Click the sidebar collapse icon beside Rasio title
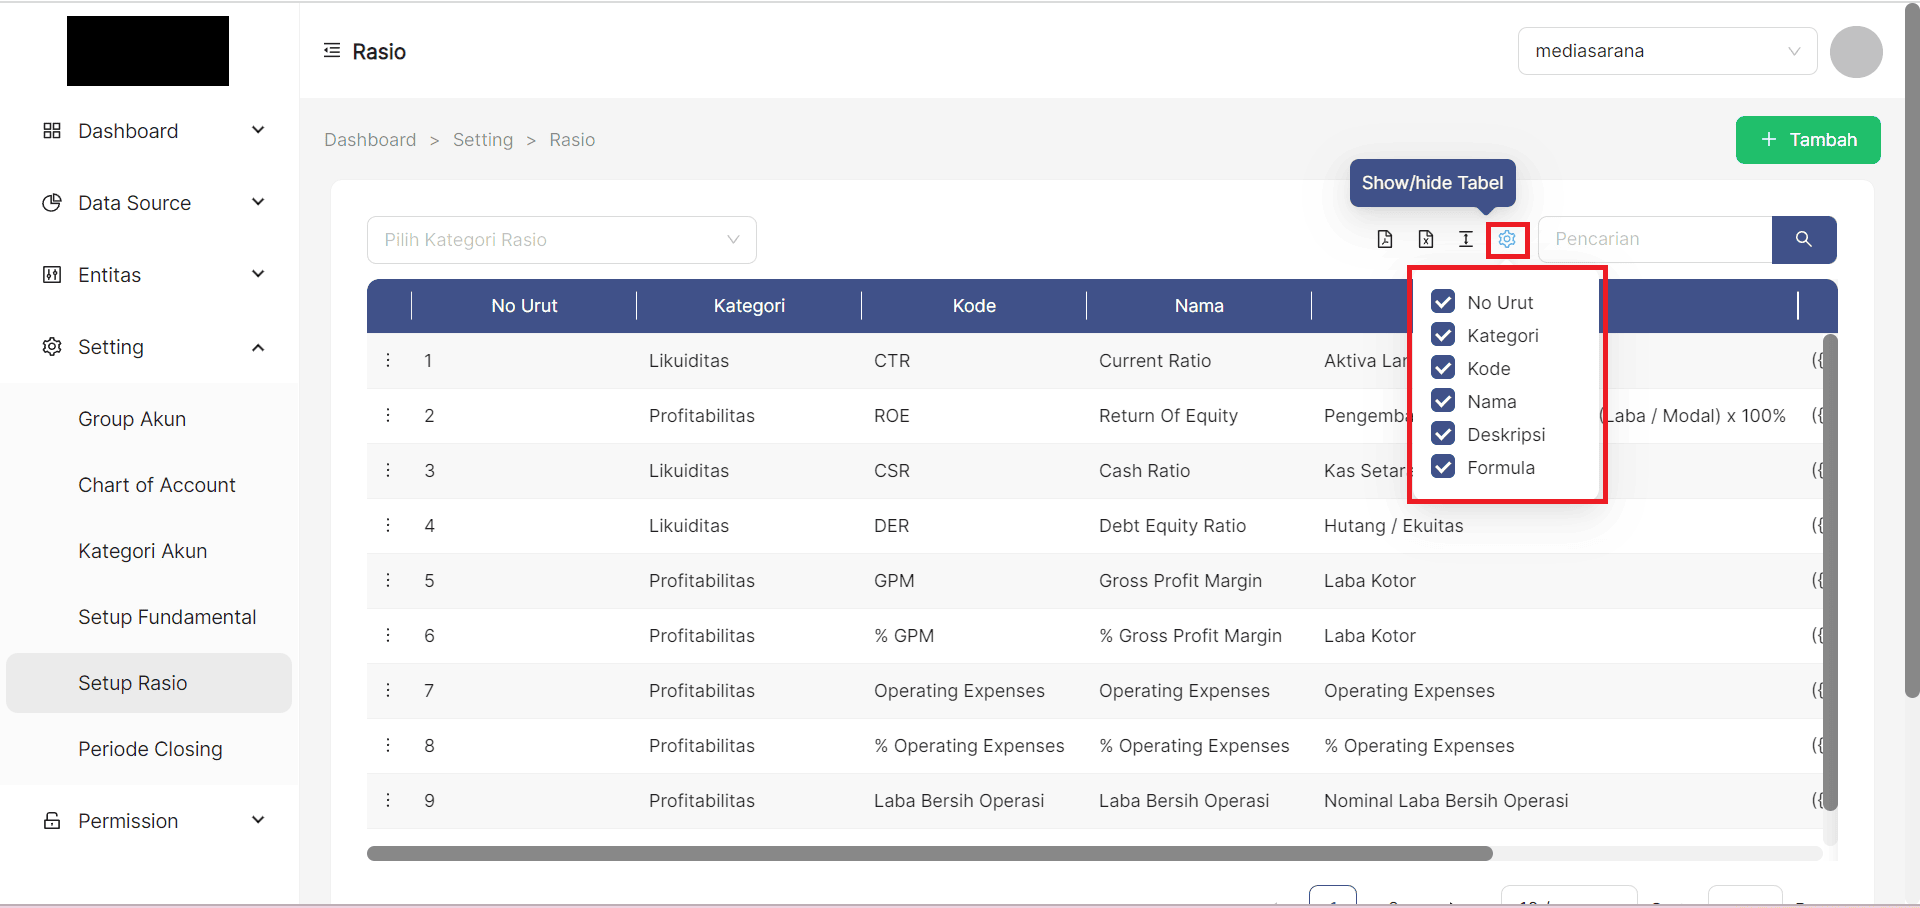The image size is (1920, 908). pos(332,50)
